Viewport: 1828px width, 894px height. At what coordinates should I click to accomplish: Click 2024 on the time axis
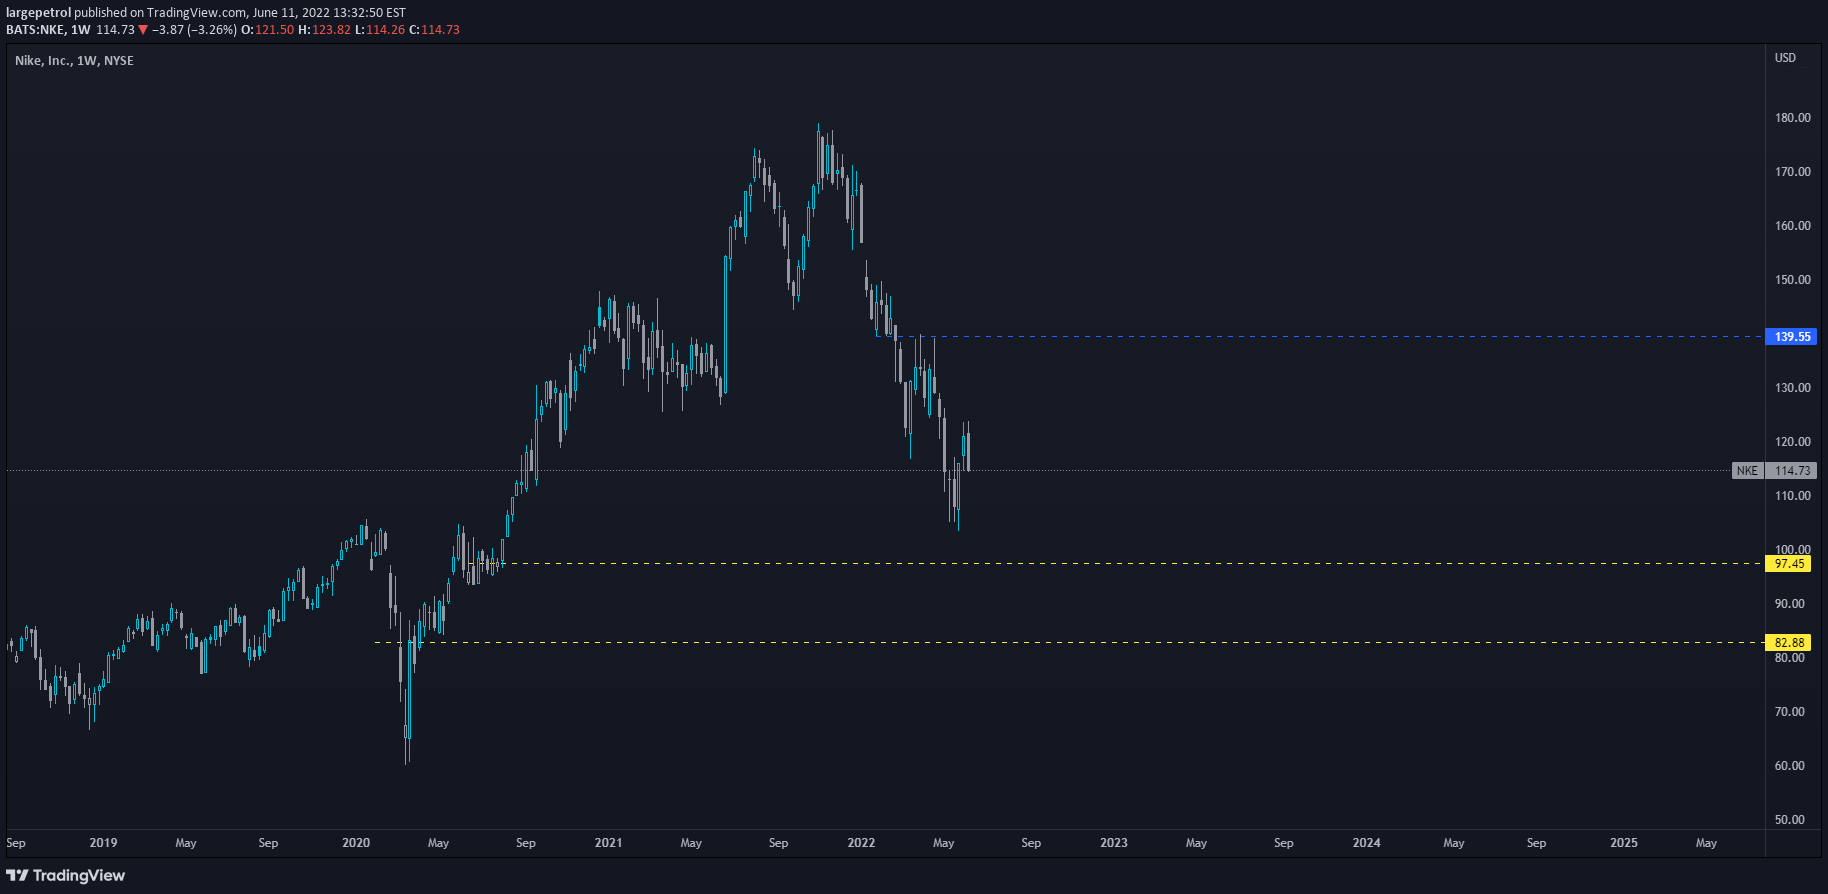(1367, 843)
